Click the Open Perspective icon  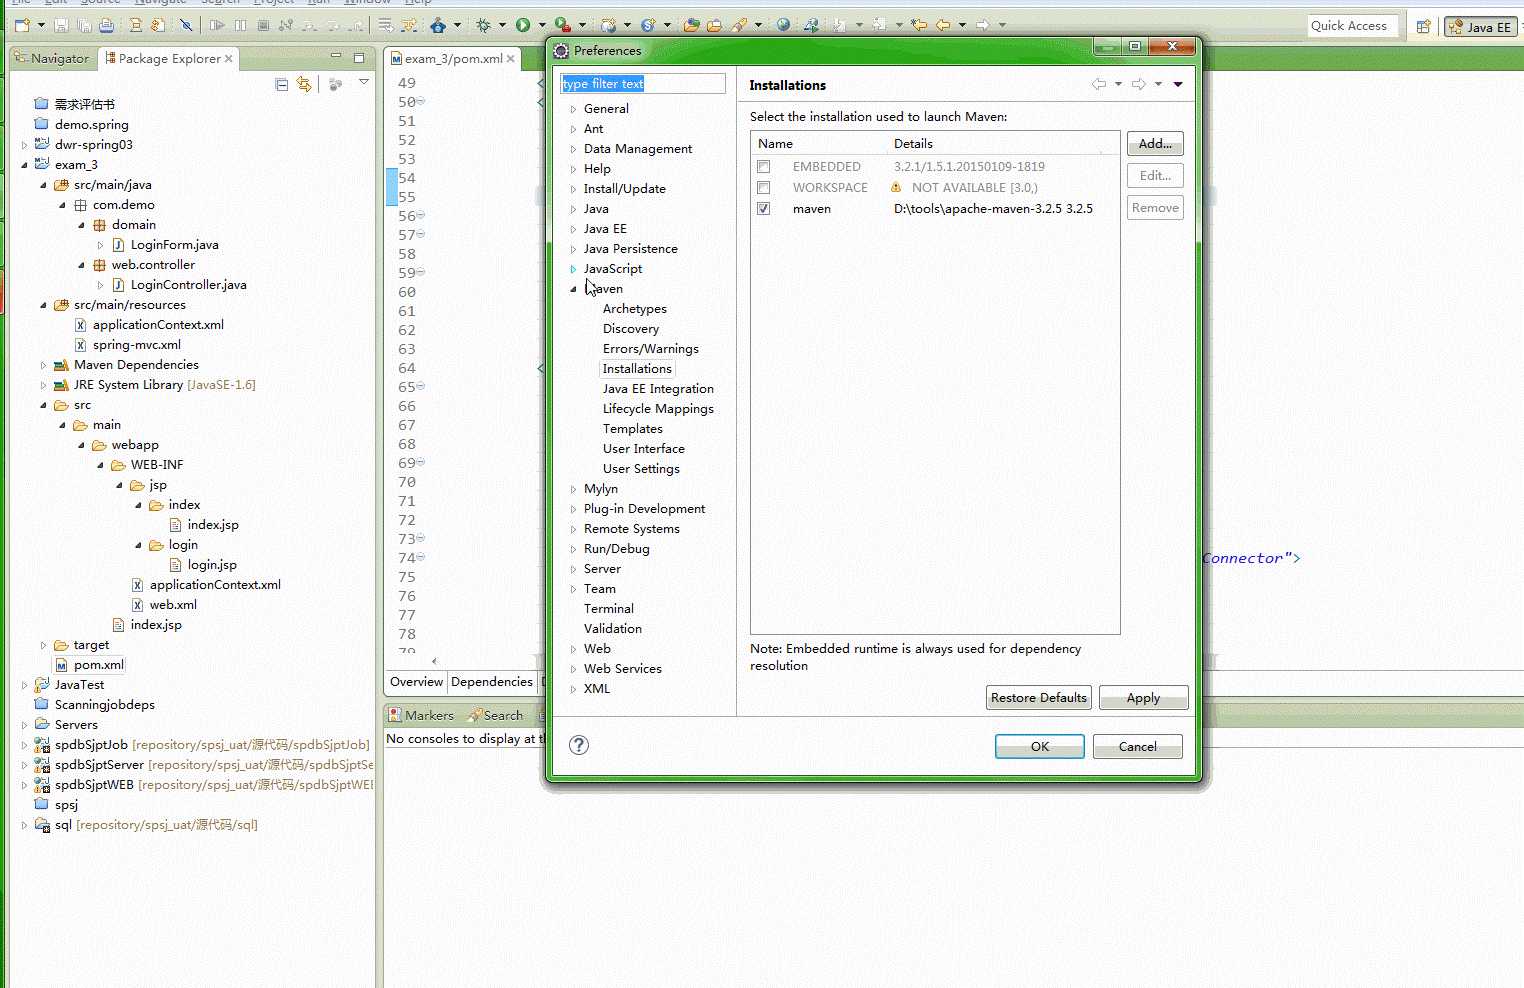tap(1423, 27)
